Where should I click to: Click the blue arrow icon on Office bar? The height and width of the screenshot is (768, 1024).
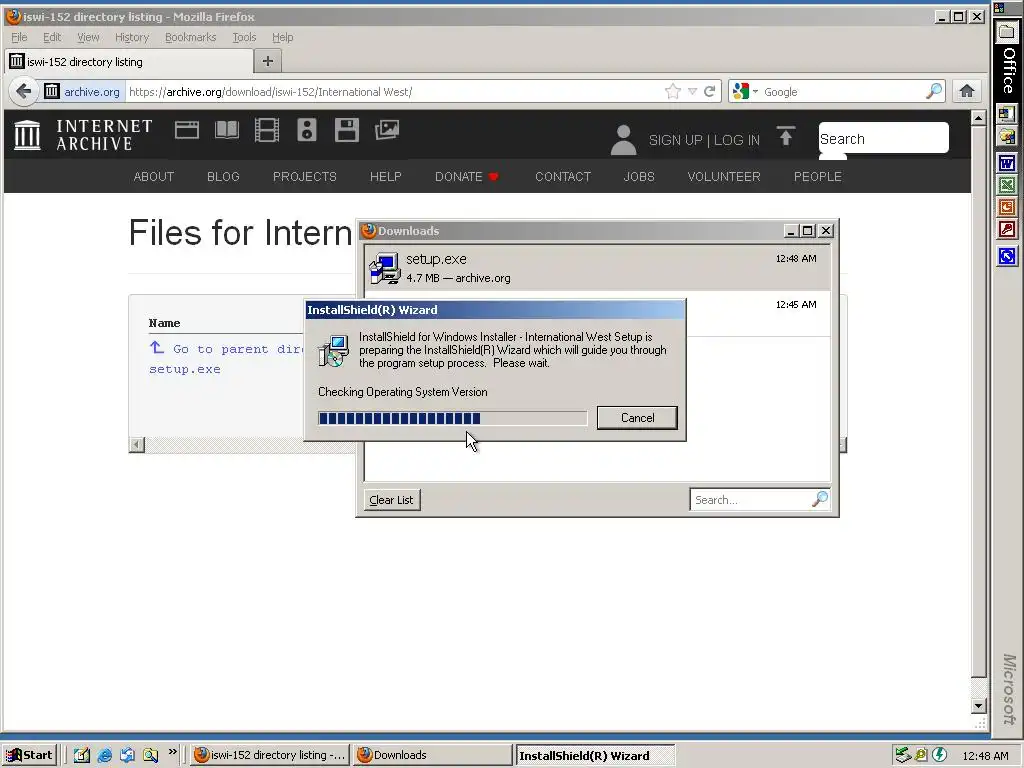tap(1006, 256)
